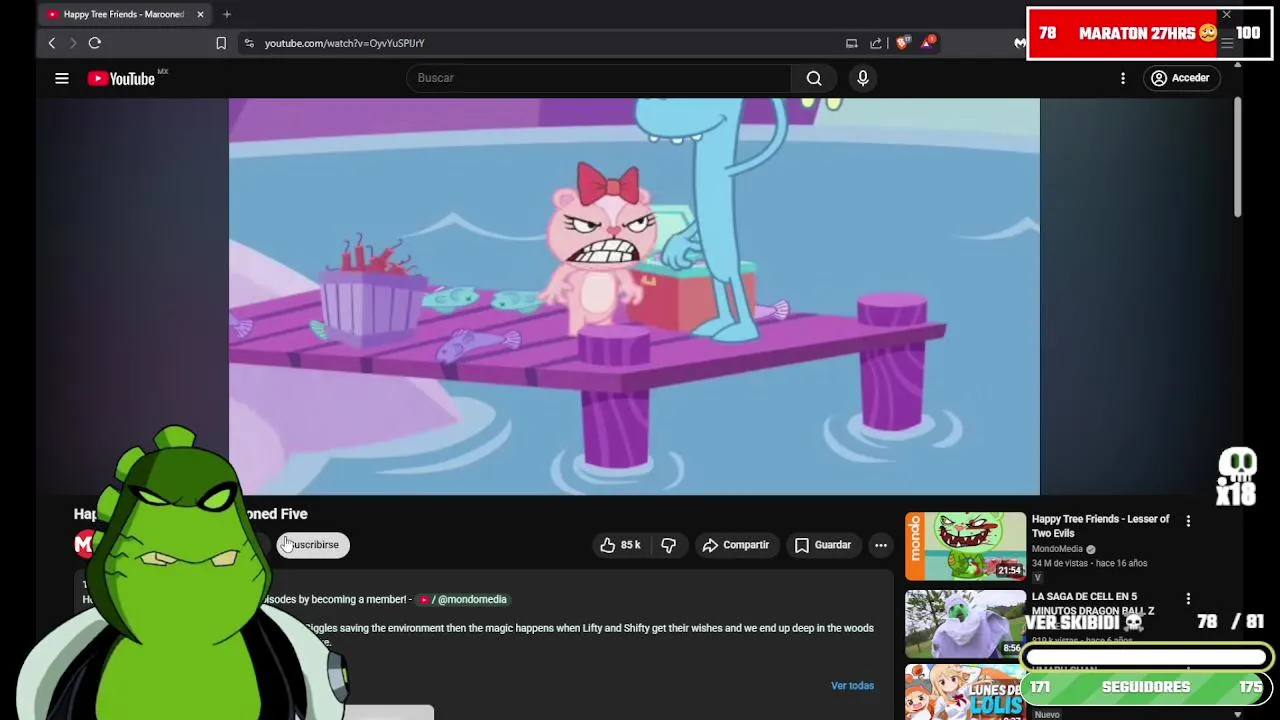The width and height of the screenshot is (1280, 720).
Task: Reload the page with refresh icon
Action: tap(95, 43)
